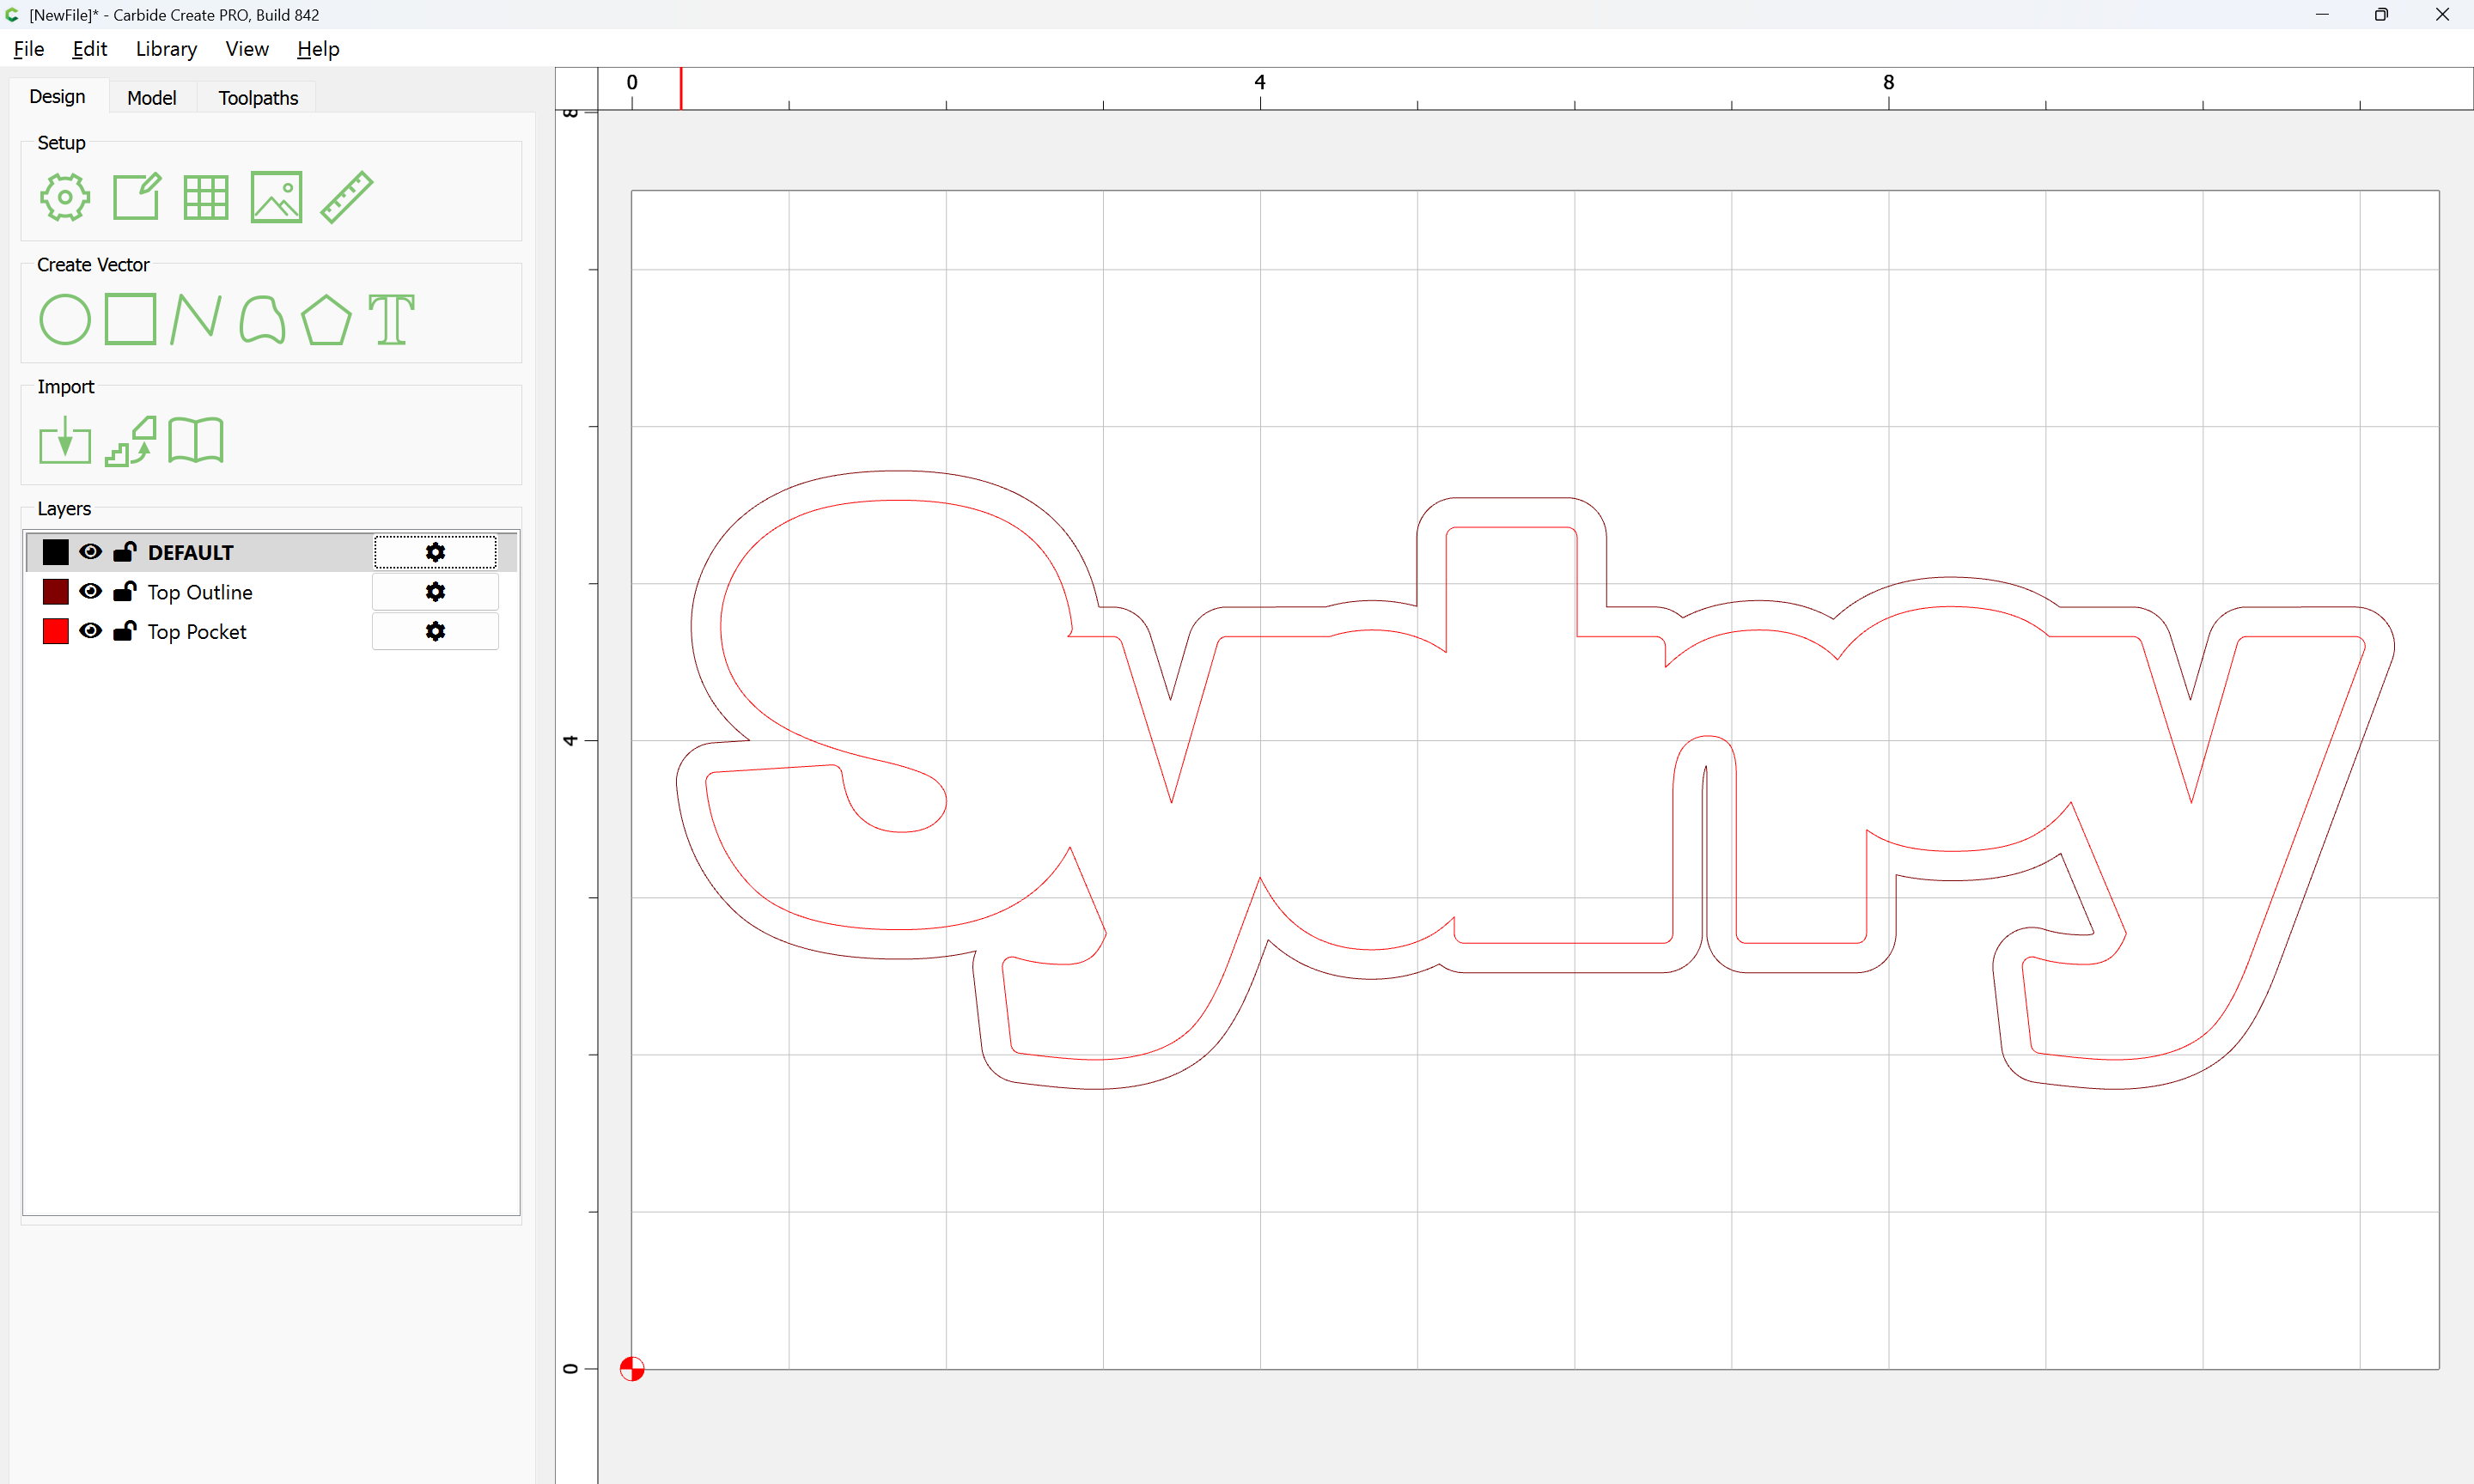Open the design library book icon
This screenshot has height=1484, width=2474.
tap(196, 441)
